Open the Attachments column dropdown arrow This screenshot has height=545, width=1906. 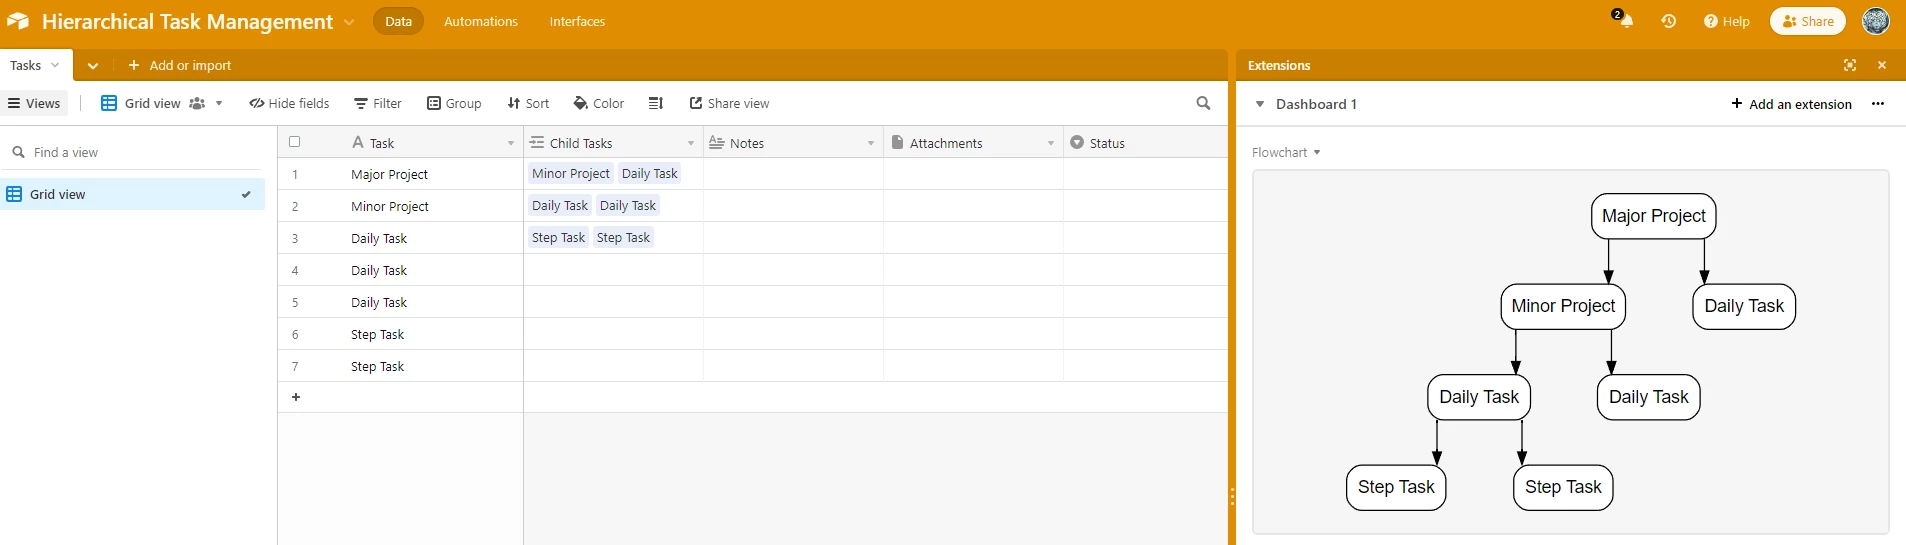[x=1051, y=143]
